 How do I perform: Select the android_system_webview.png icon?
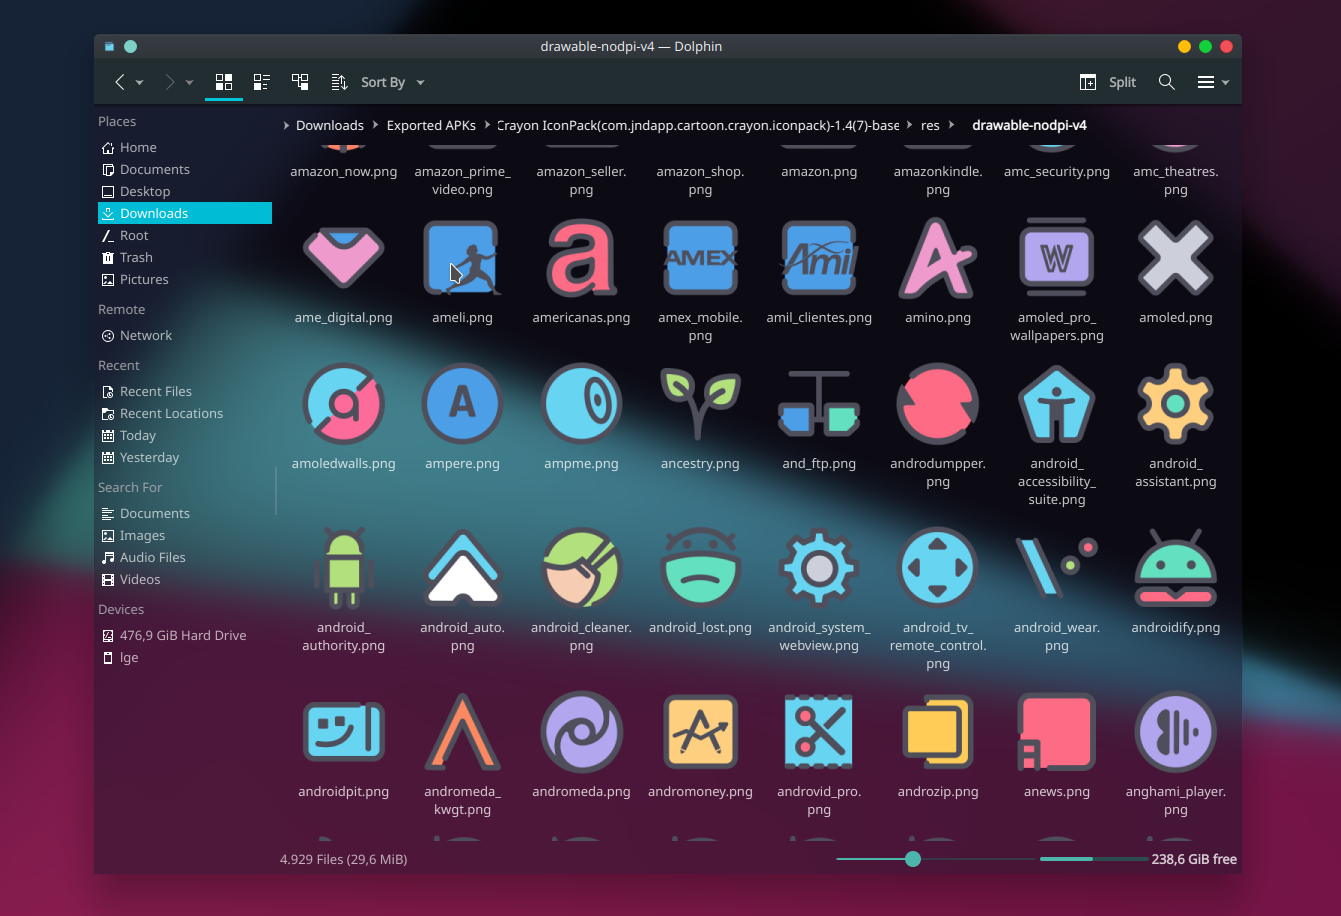pos(819,568)
